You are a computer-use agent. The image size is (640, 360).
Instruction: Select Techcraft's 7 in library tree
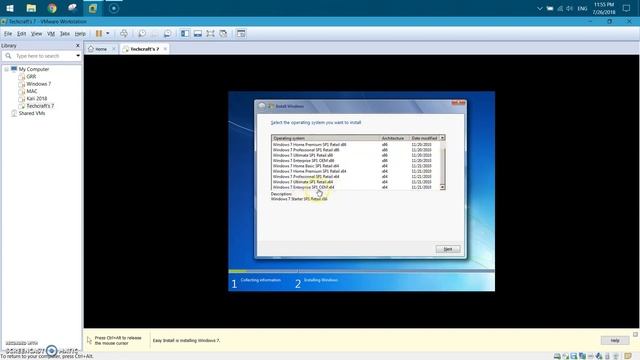pos(40,106)
